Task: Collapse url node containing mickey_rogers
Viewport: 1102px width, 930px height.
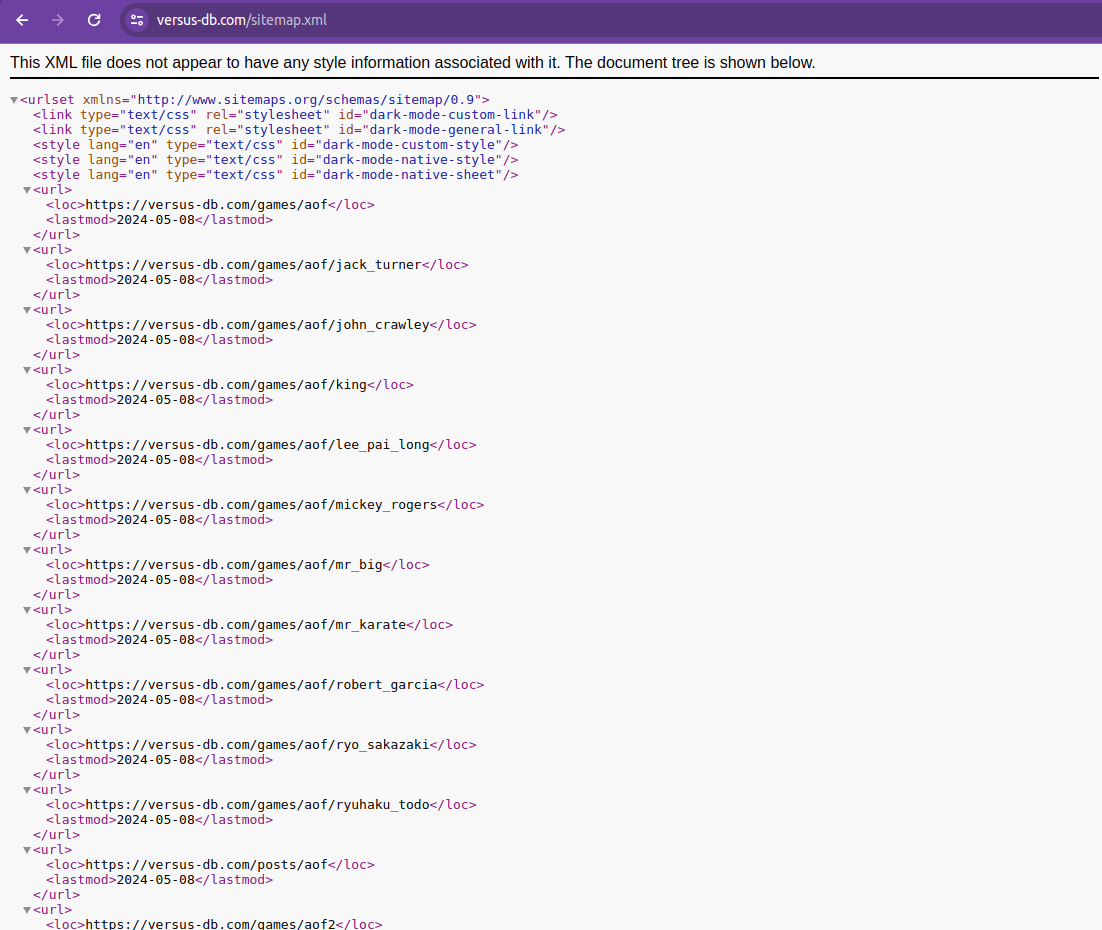Action: [x=27, y=490]
